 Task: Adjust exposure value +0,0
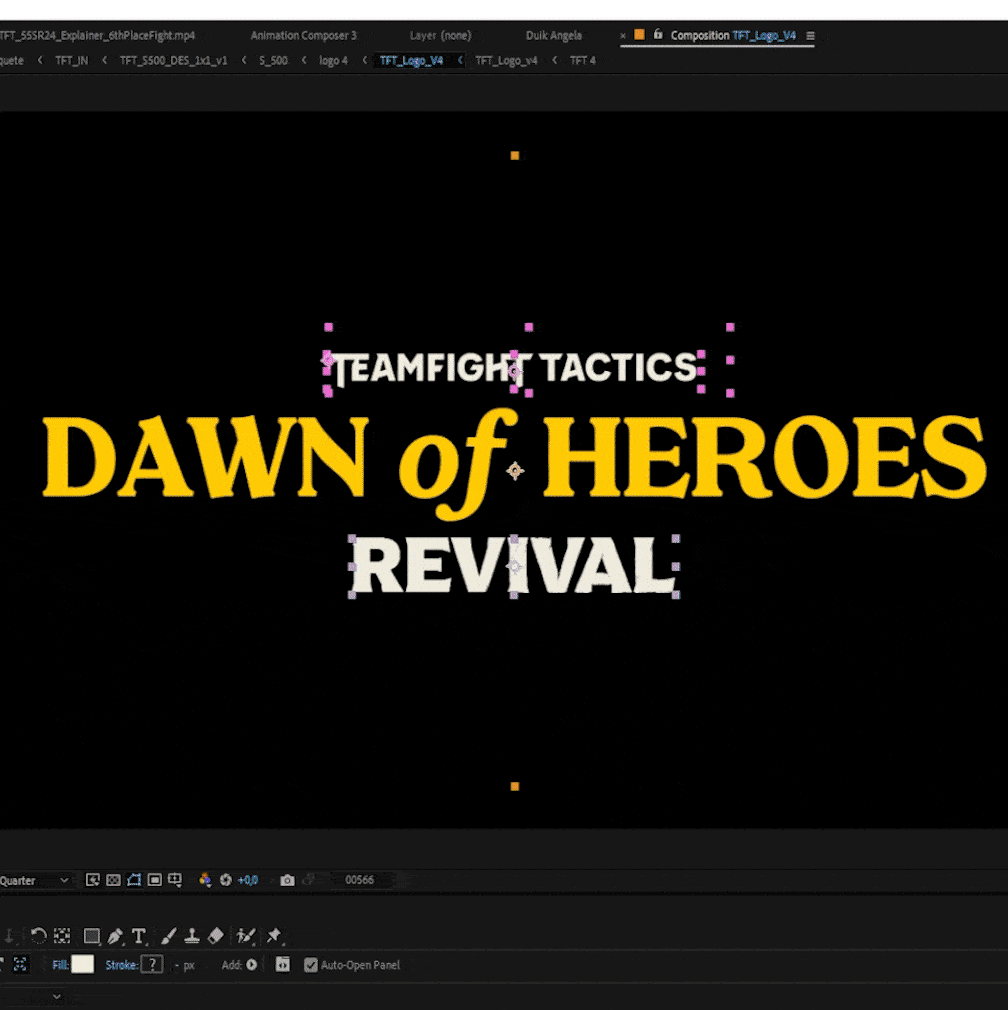pos(248,880)
